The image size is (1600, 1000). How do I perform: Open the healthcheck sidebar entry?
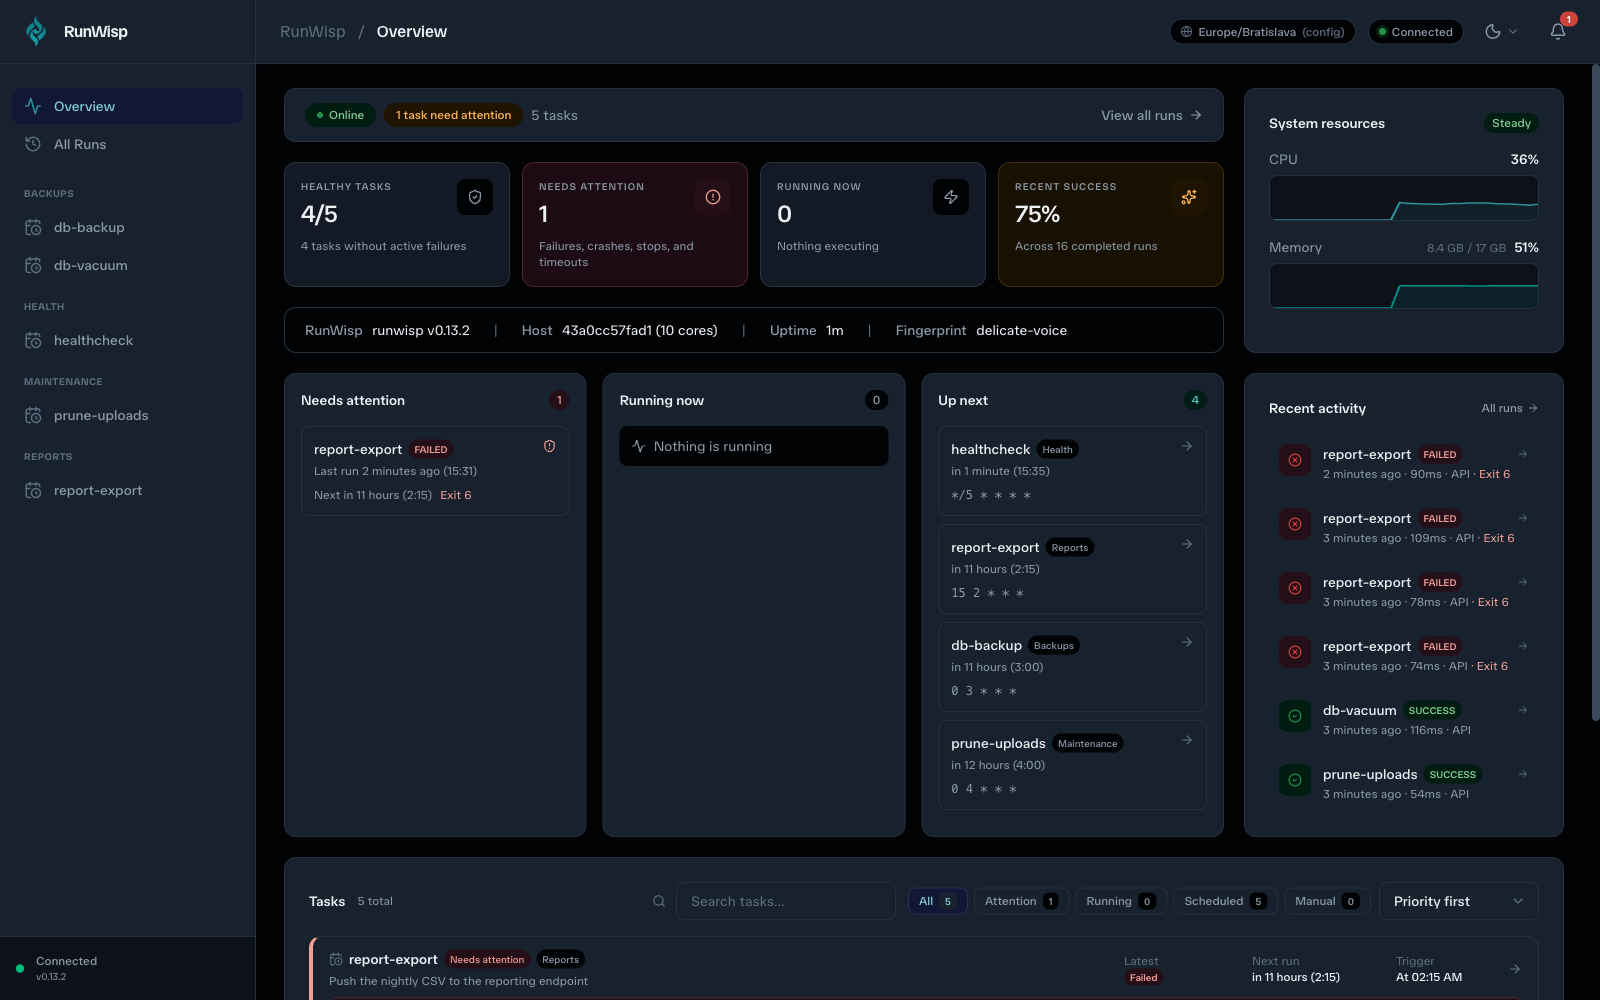click(x=127, y=340)
